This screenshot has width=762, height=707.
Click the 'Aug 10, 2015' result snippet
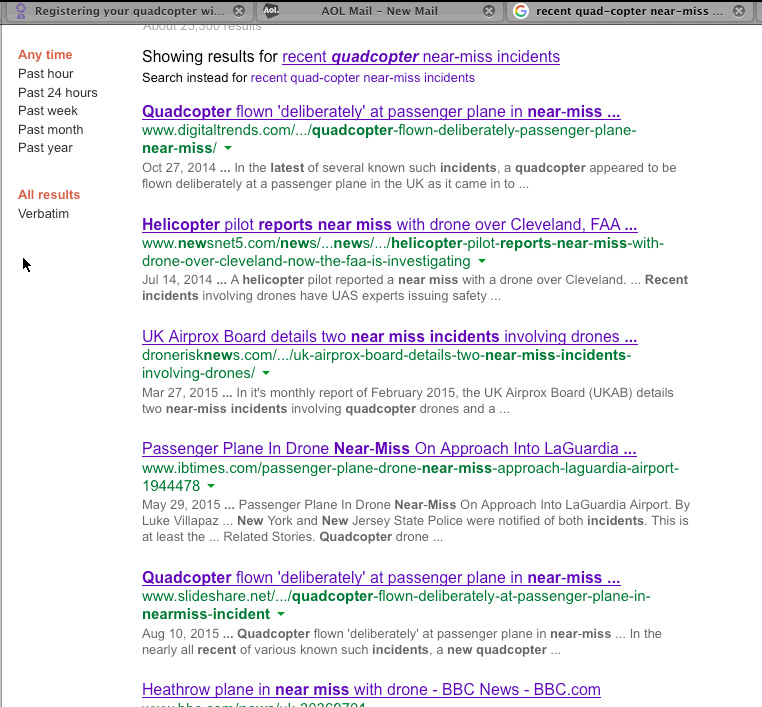click(x=402, y=641)
